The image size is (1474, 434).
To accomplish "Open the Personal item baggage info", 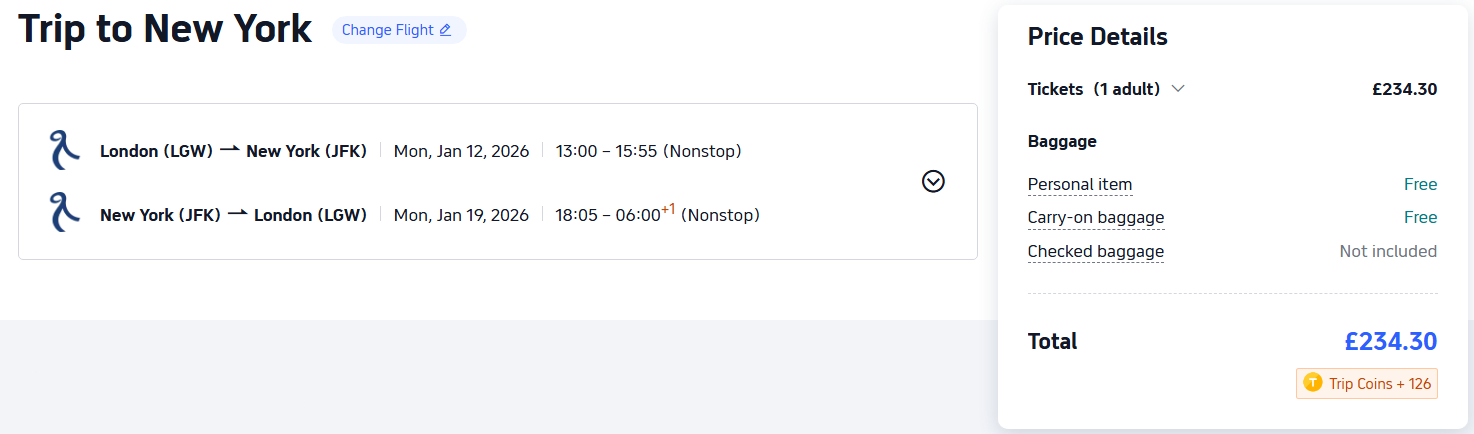I will coord(1080,185).
